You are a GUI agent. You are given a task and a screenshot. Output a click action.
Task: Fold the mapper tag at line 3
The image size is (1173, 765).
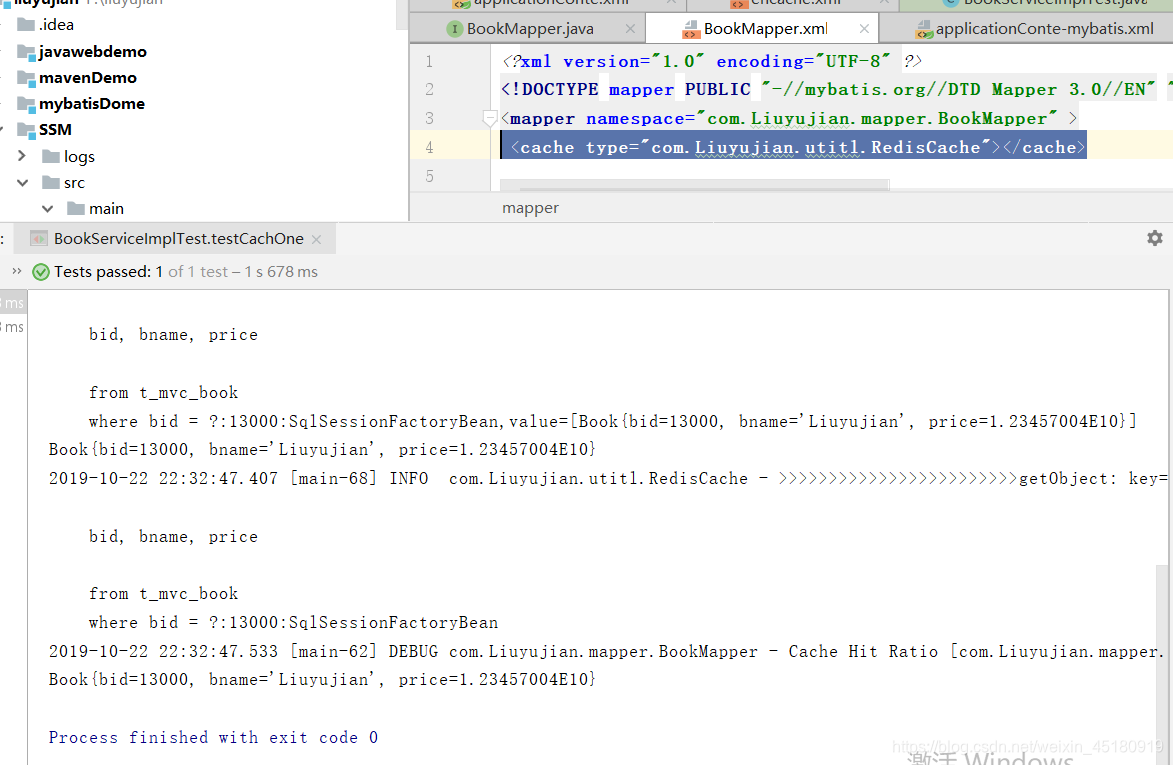coord(489,118)
